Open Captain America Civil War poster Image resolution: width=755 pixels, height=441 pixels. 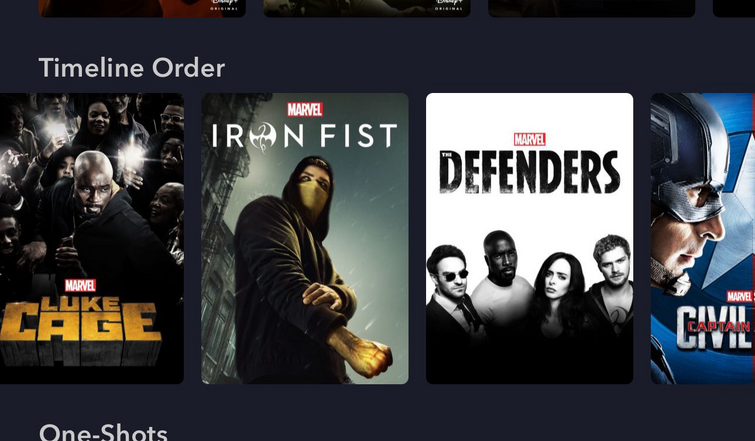(703, 238)
